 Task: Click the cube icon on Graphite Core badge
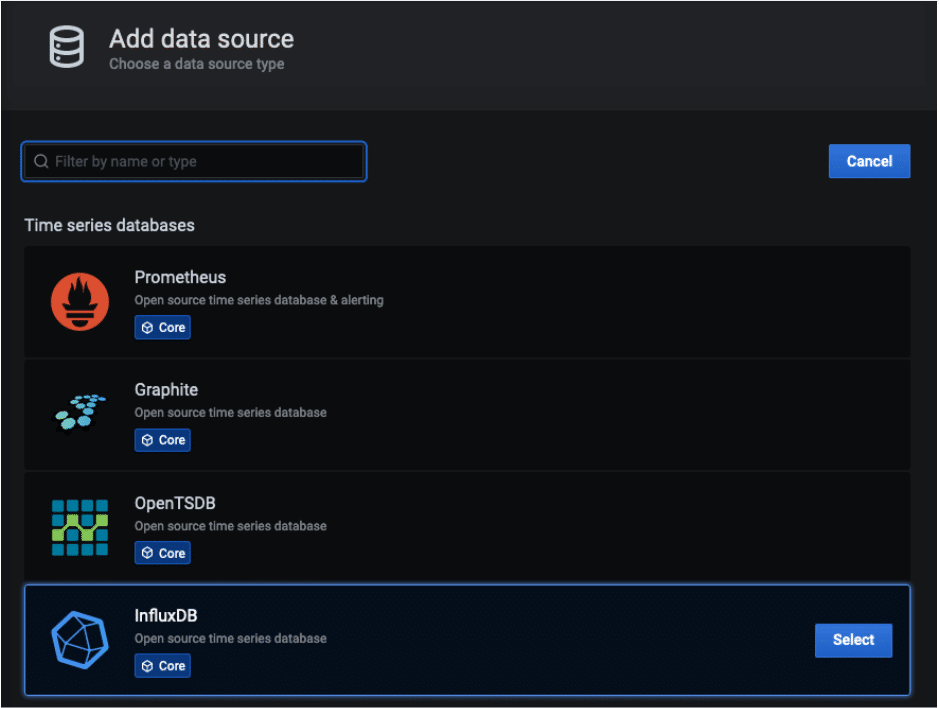(149, 440)
